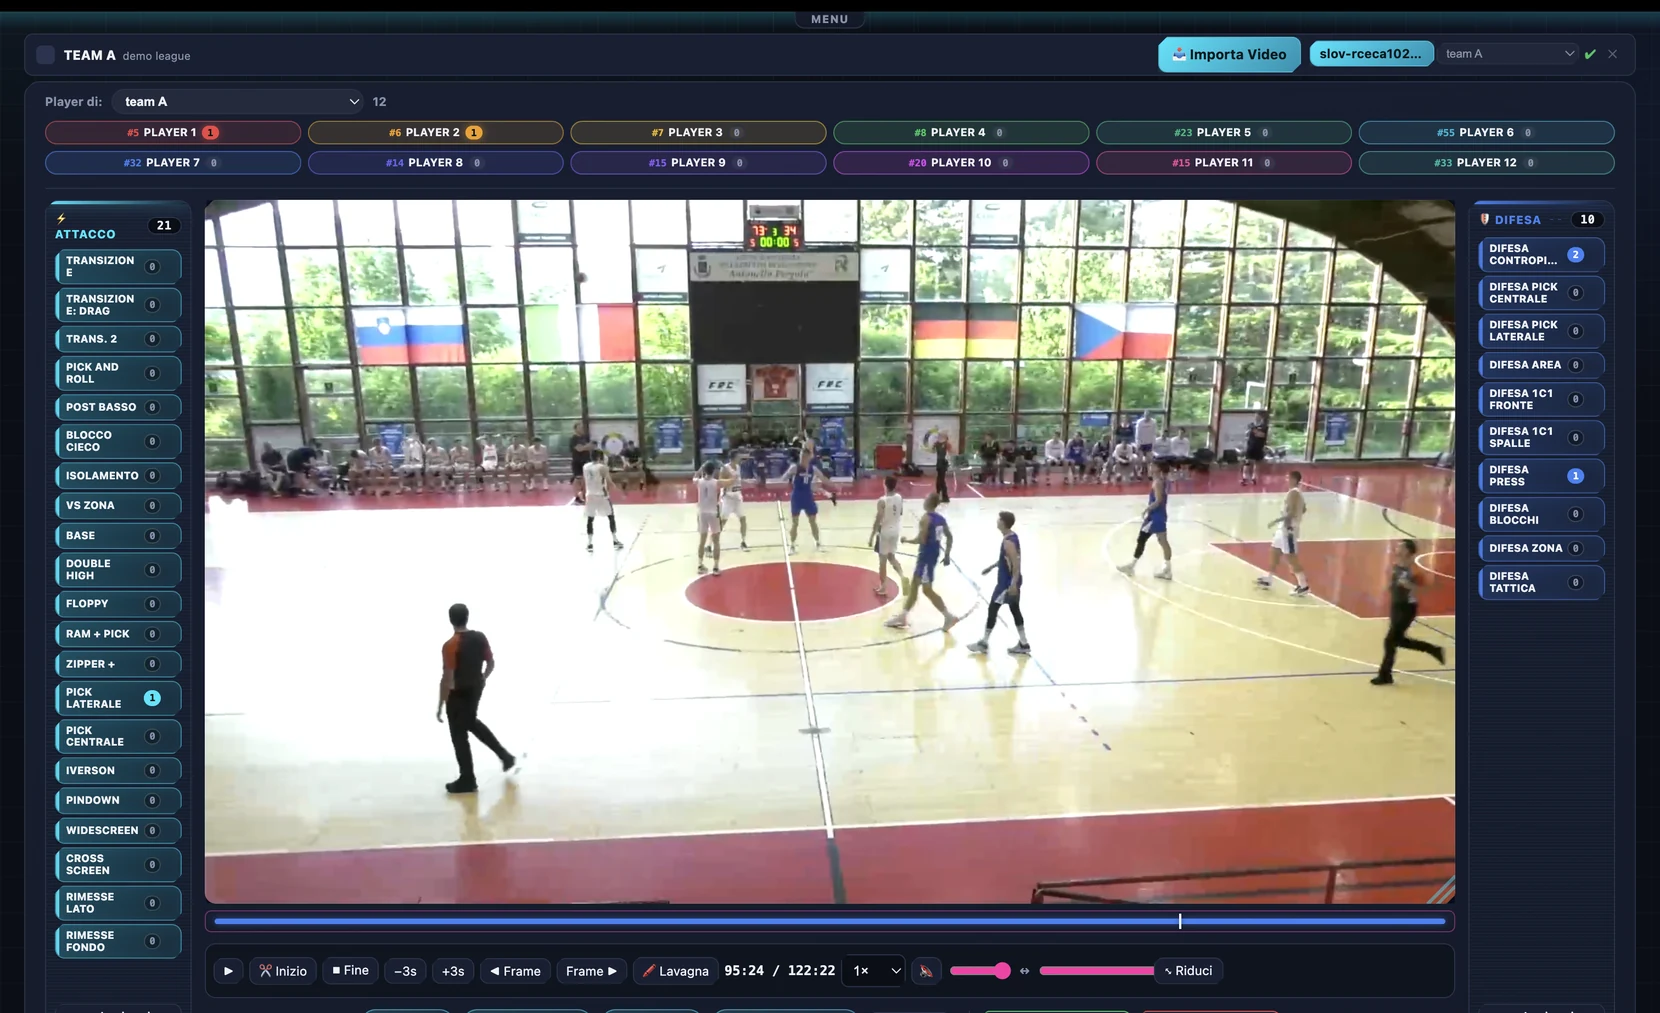Skip forward 3 seconds
Image resolution: width=1660 pixels, height=1013 pixels.
453,971
